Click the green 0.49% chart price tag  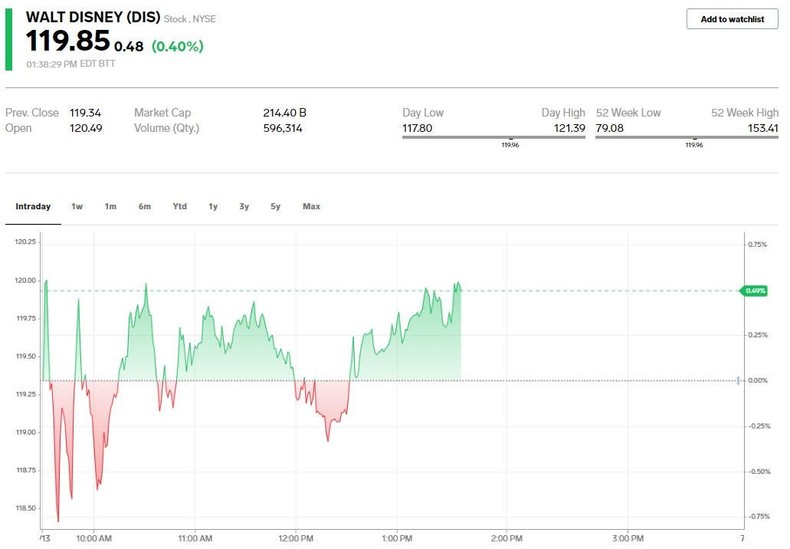tap(754, 291)
